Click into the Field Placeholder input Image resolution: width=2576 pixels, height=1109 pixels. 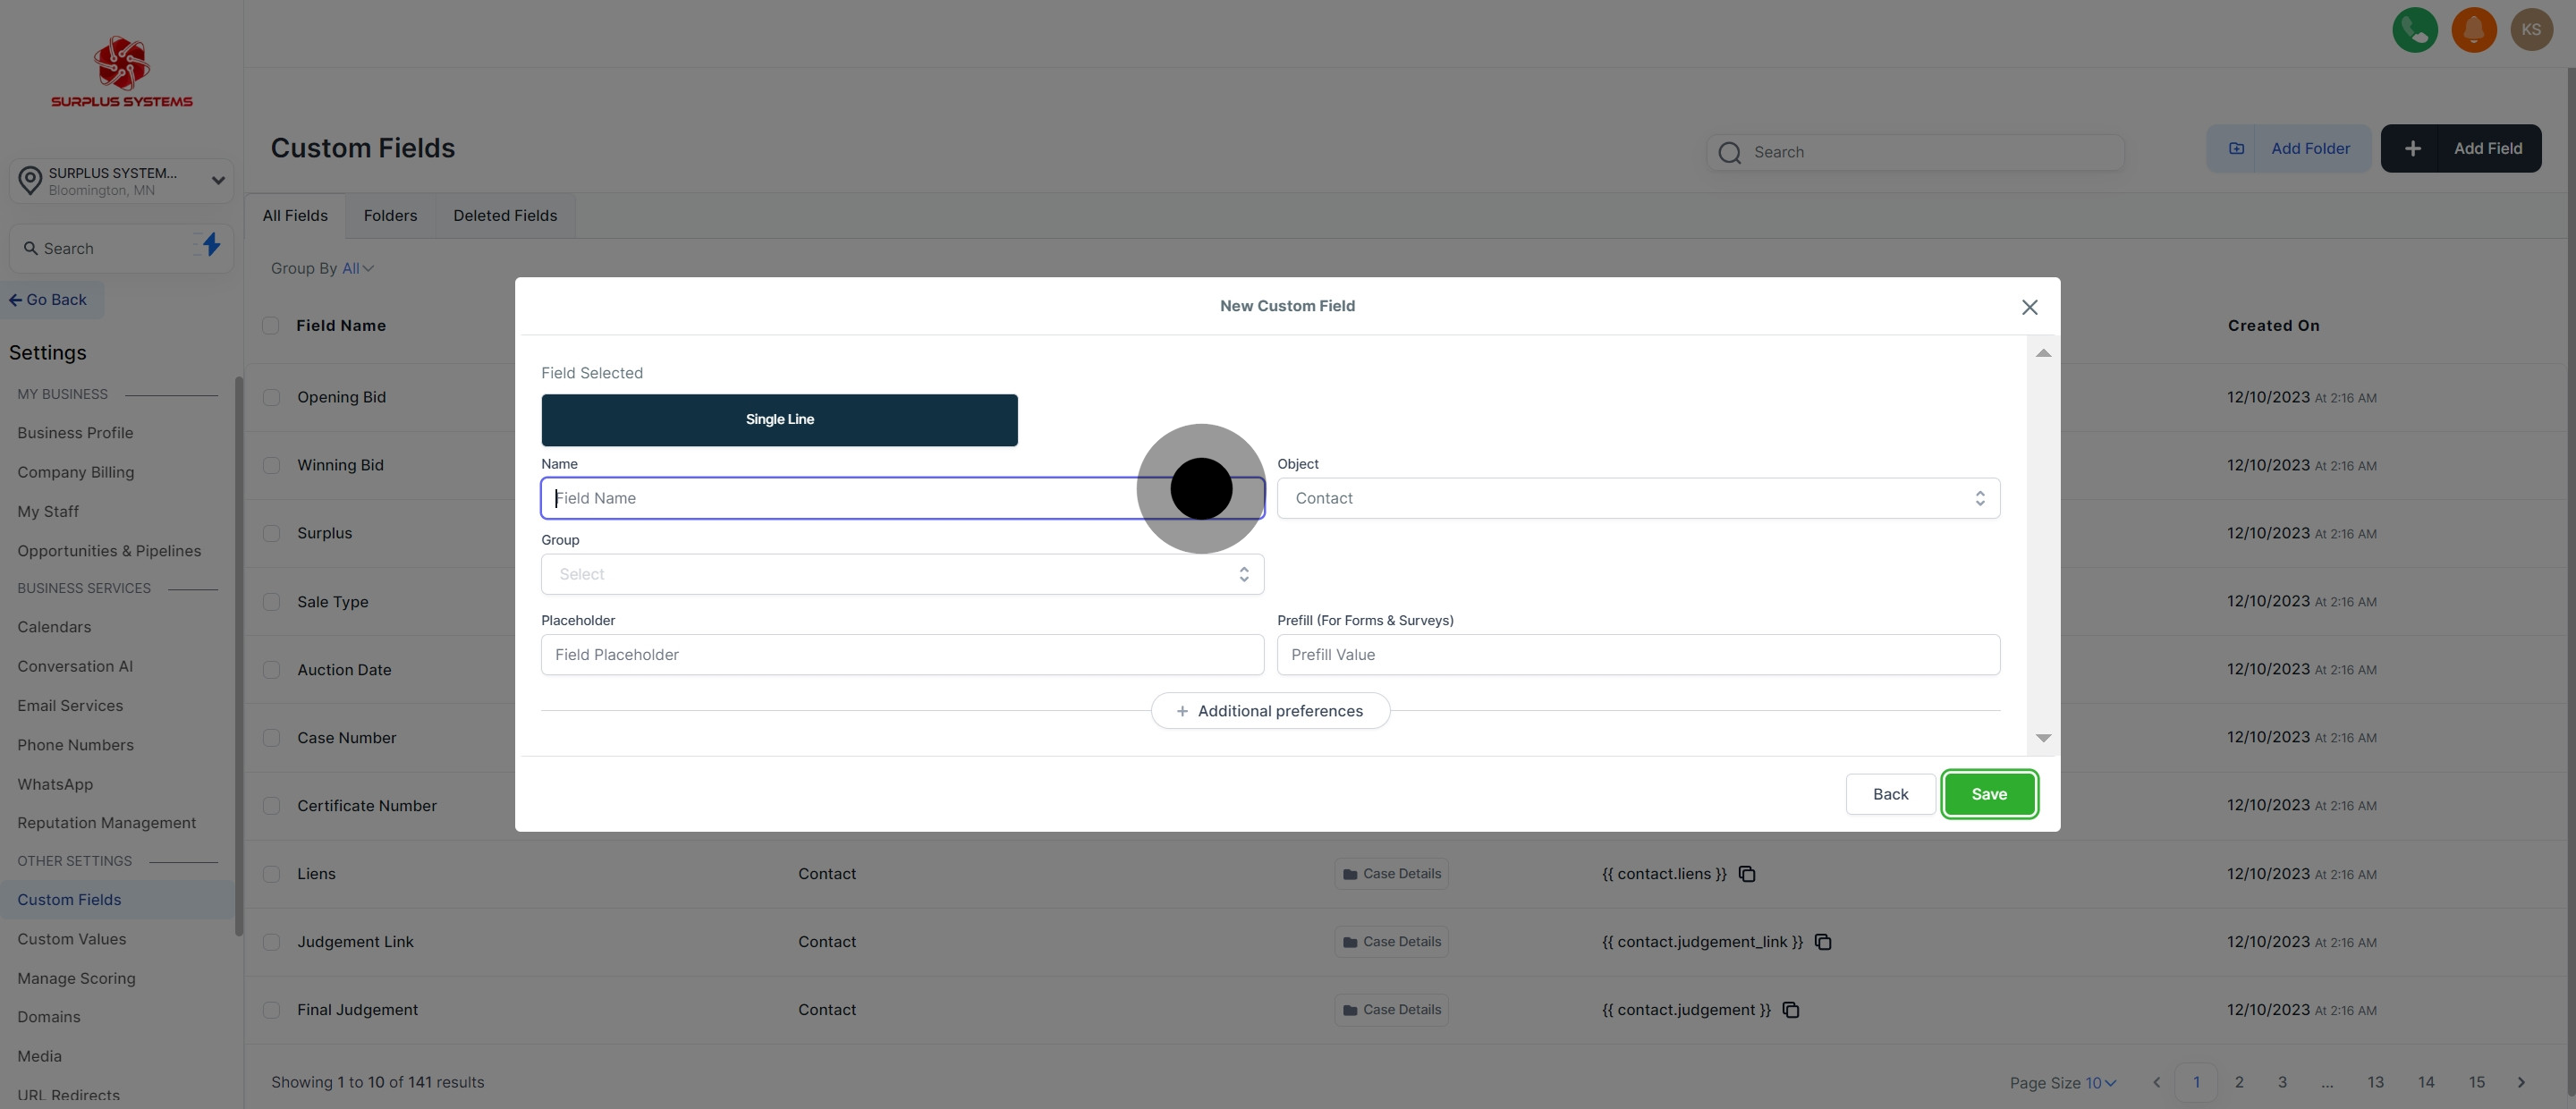click(901, 655)
